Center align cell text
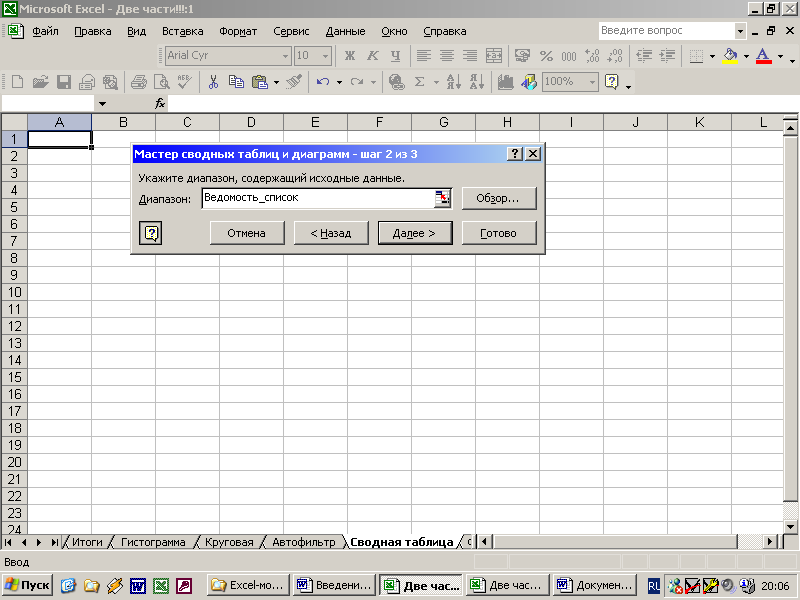 click(x=447, y=56)
